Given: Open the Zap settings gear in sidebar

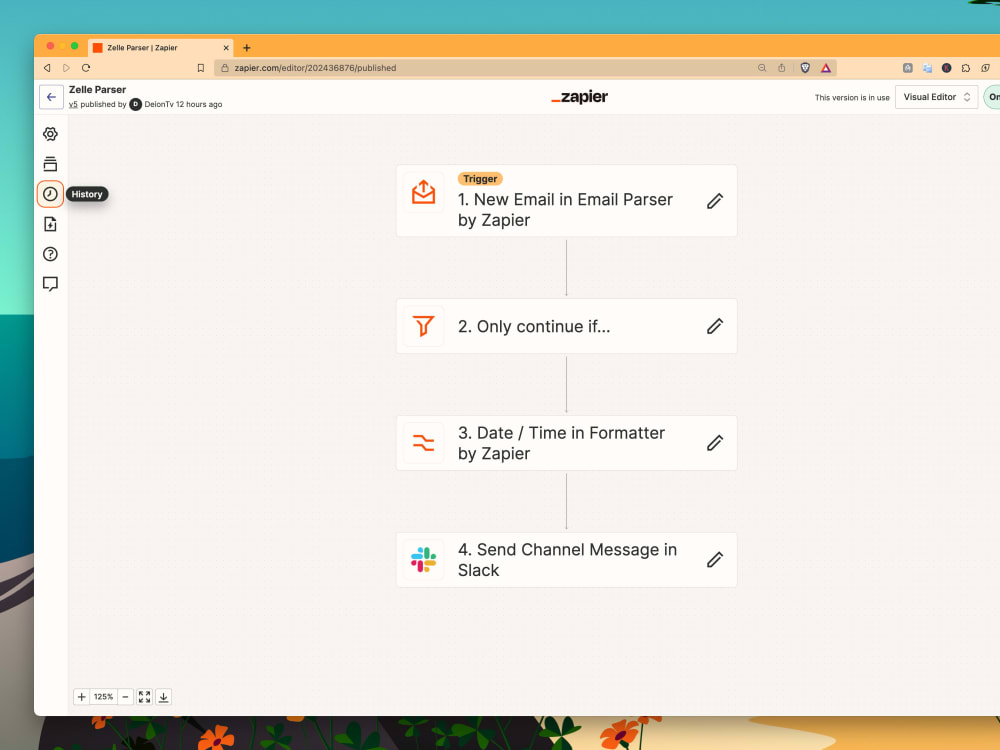Looking at the screenshot, I should point(50,133).
